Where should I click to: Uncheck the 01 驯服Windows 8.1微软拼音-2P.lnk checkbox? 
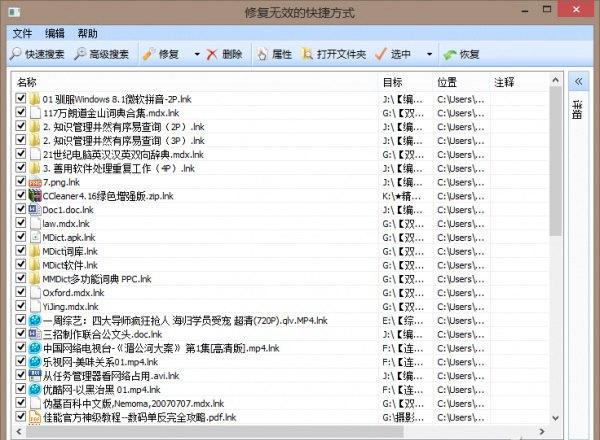pyautogui.click(x=21, y=98)
